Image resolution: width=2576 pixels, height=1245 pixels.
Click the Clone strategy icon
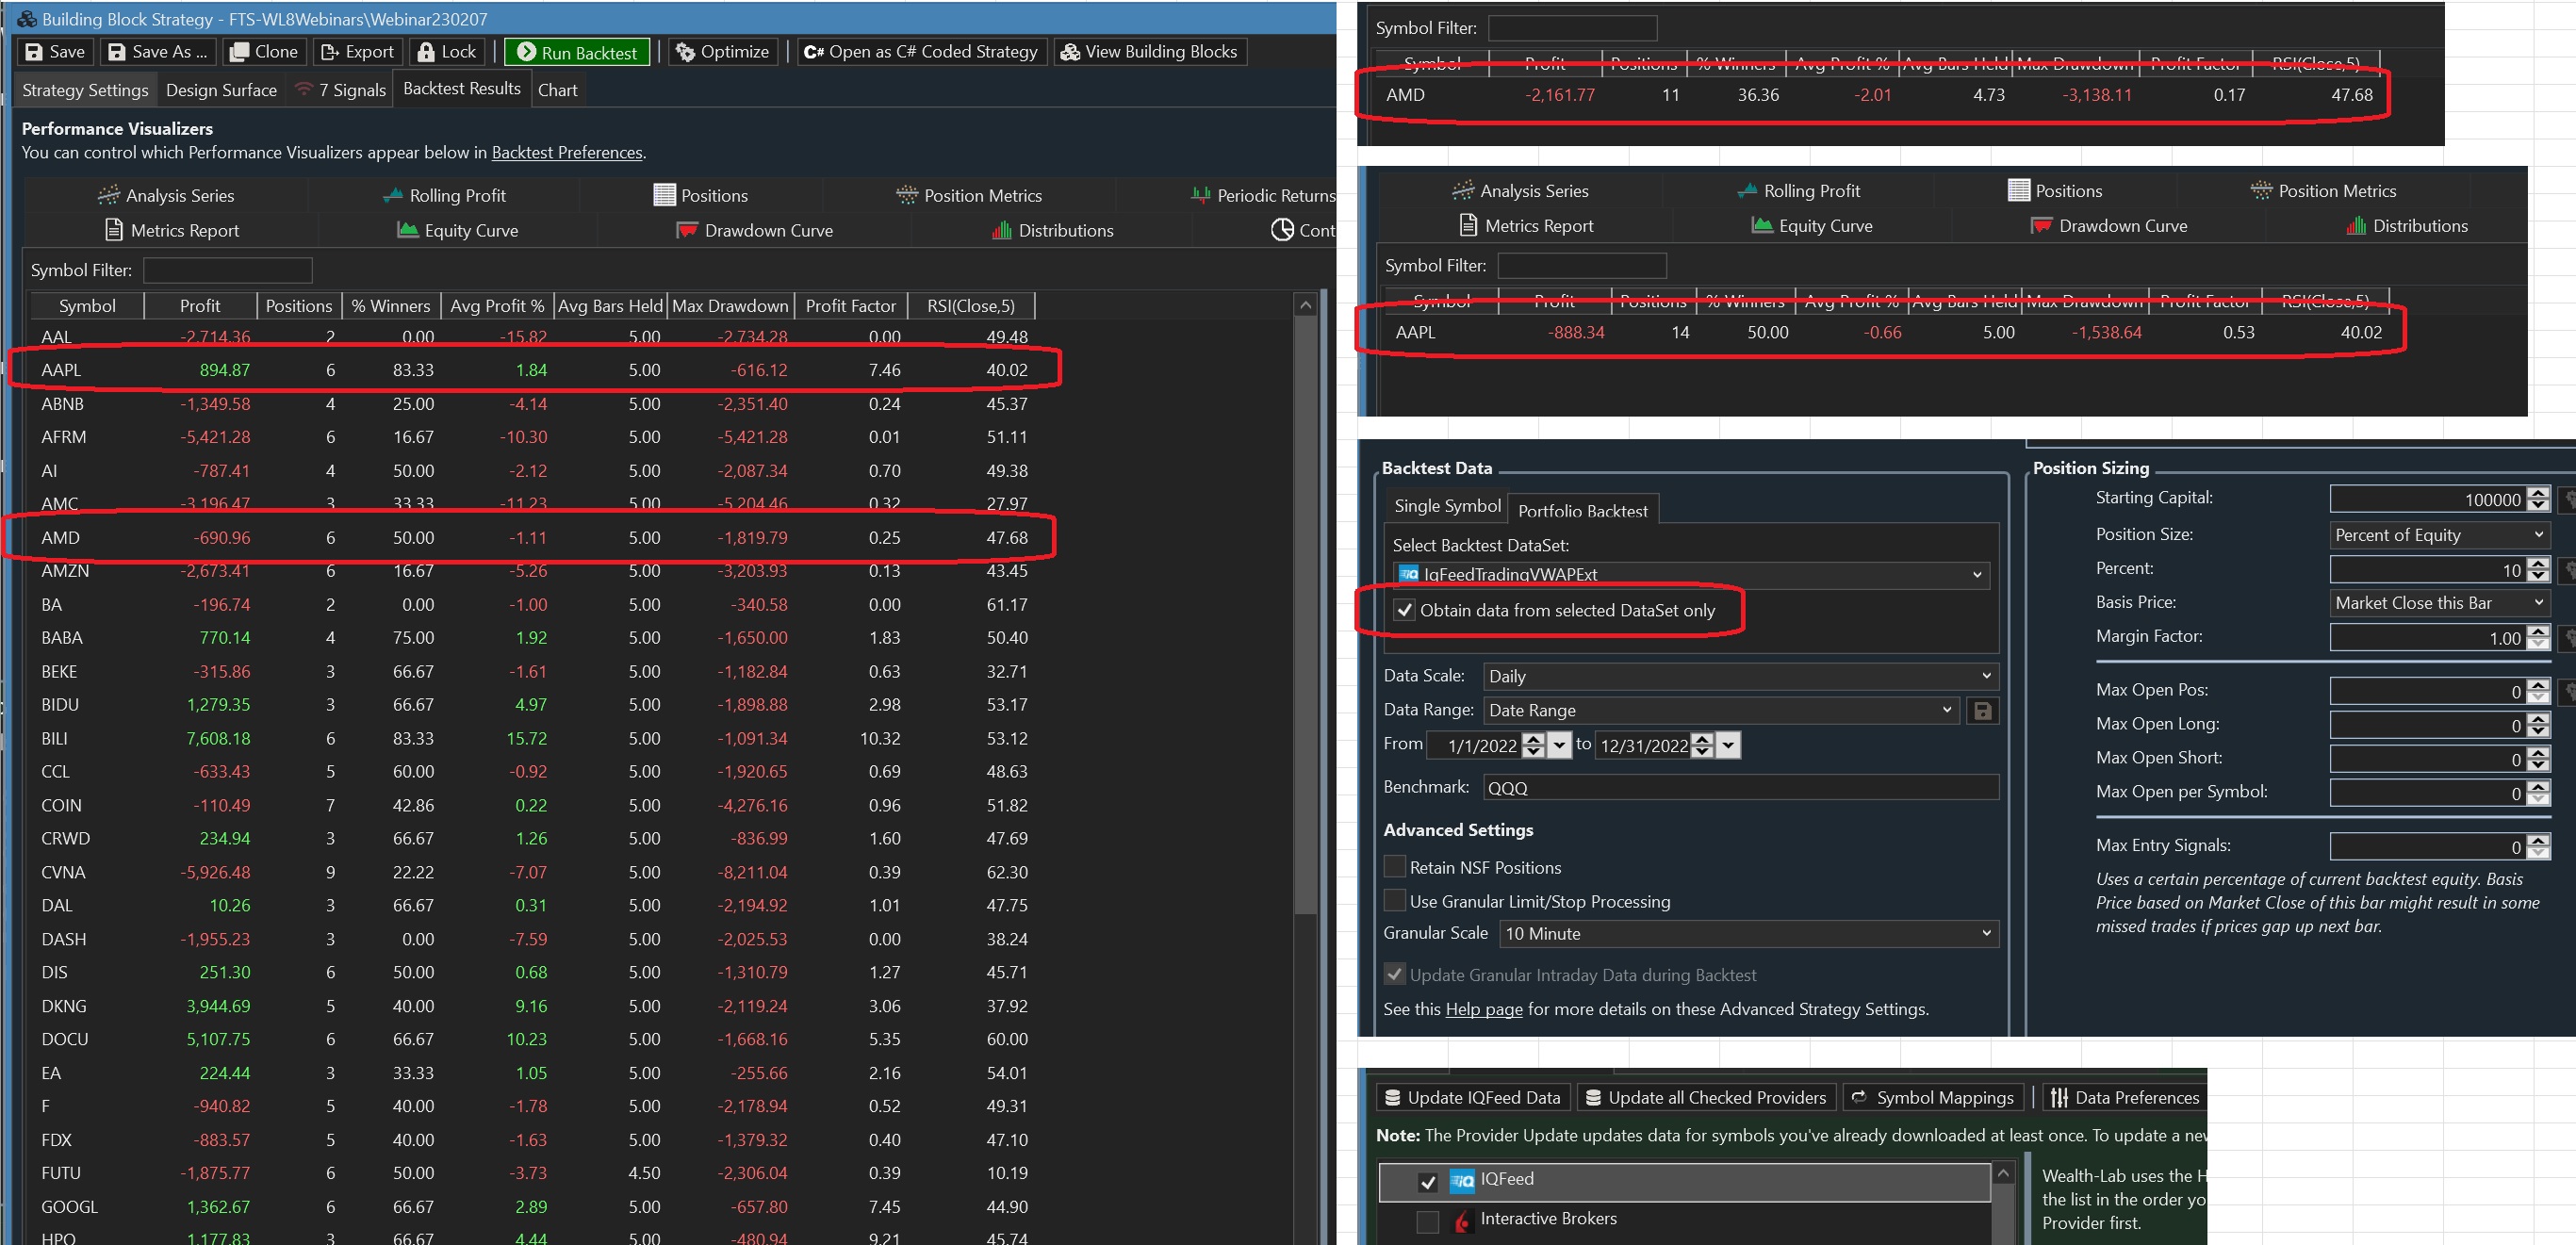pos(239,52)
